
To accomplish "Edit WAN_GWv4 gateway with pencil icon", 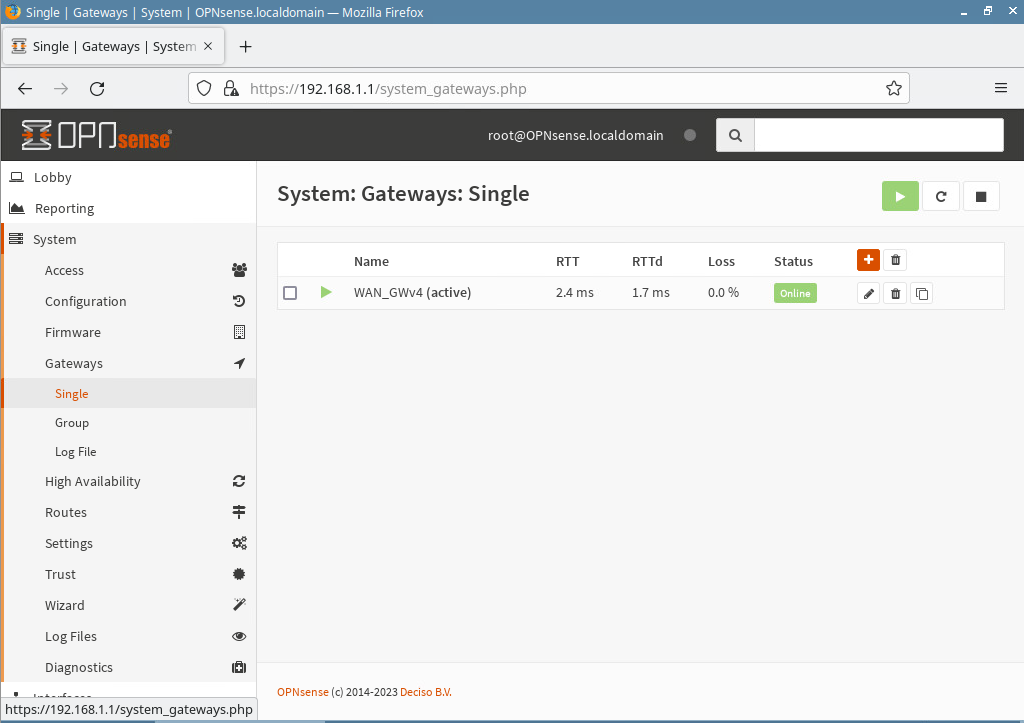I will 869,294.
